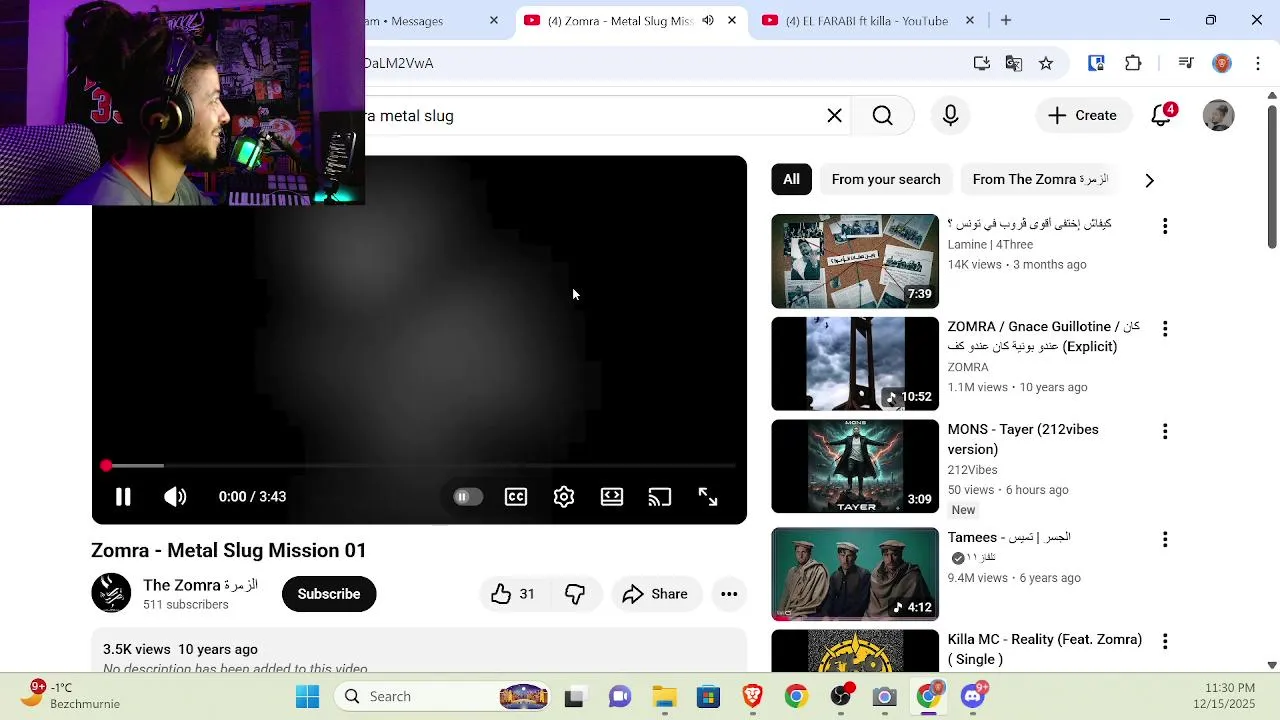Install app icon in address bar

(982, 63)
